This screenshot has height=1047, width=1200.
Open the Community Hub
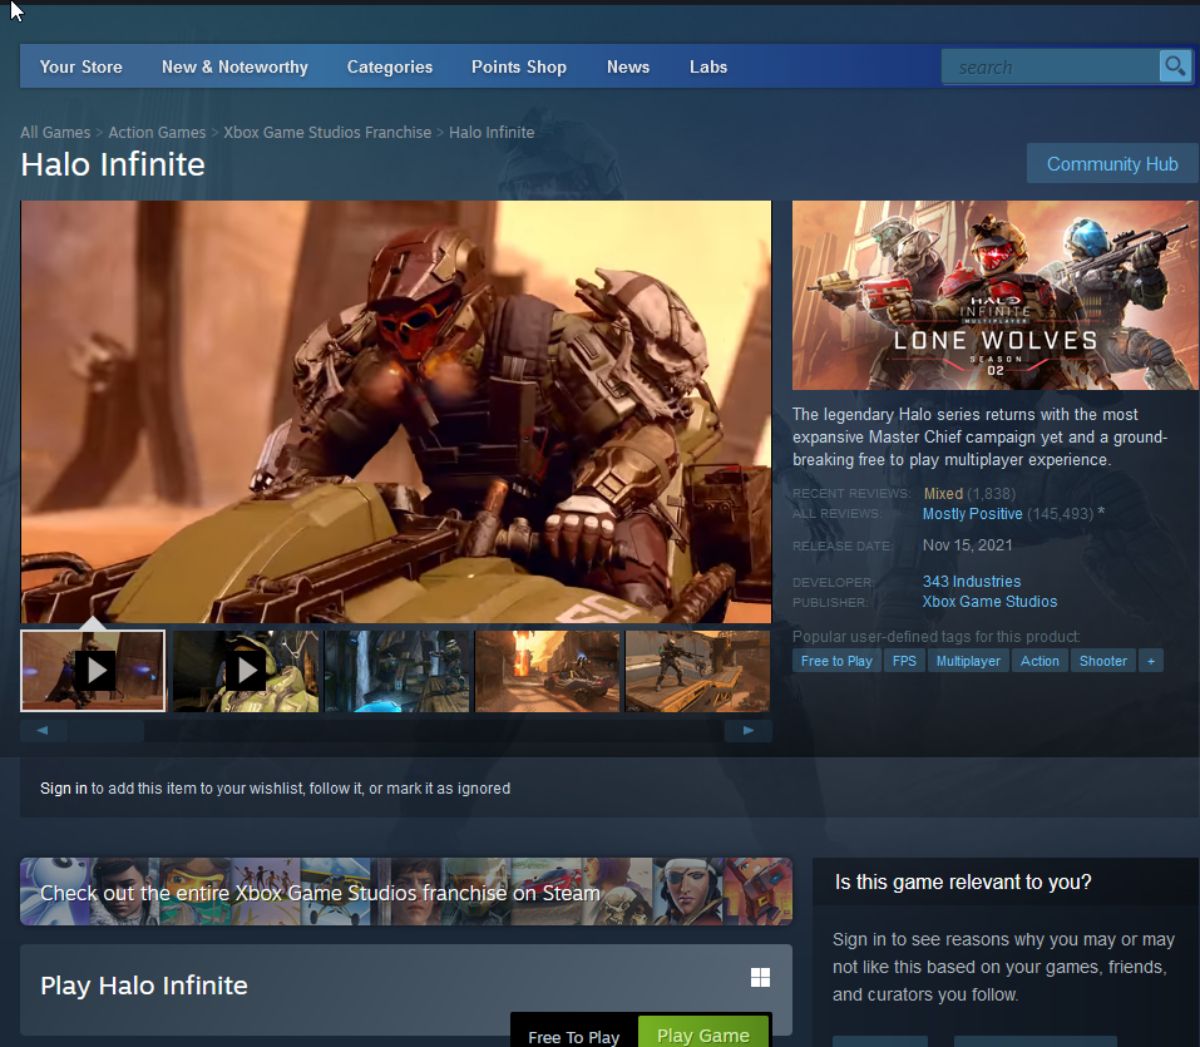1112,163
